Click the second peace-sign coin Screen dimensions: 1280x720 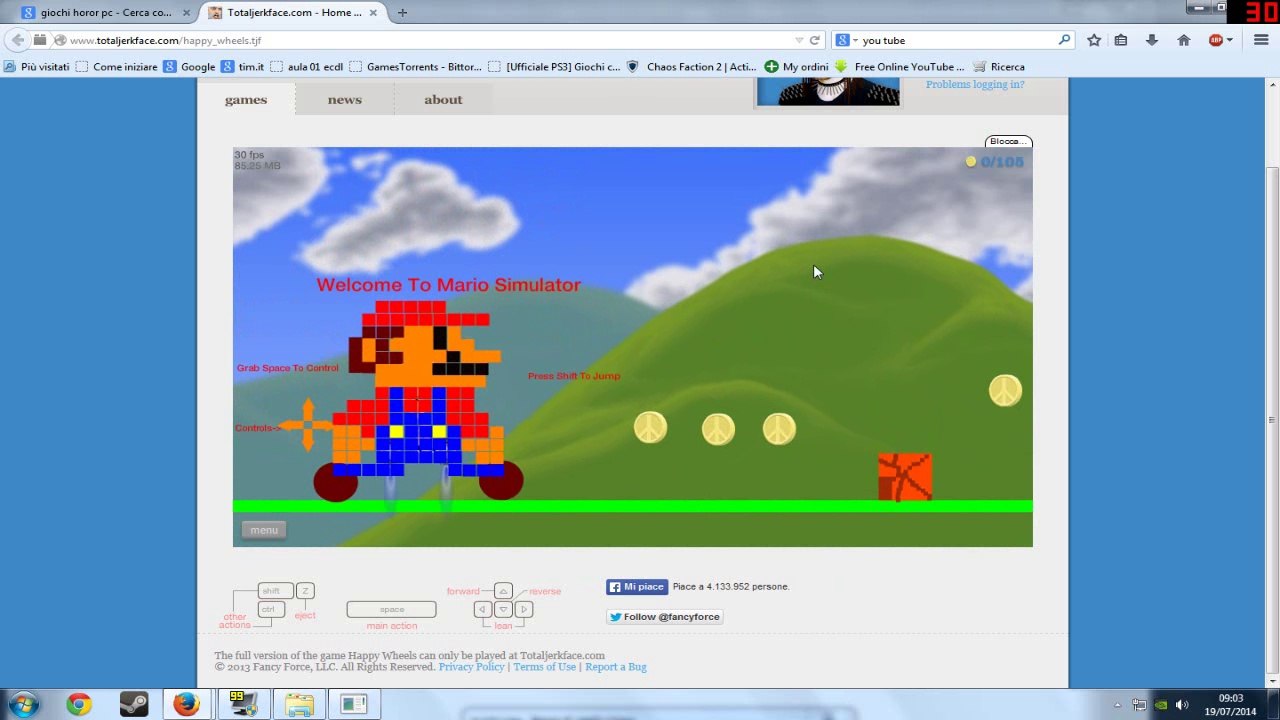pos(717,430)
